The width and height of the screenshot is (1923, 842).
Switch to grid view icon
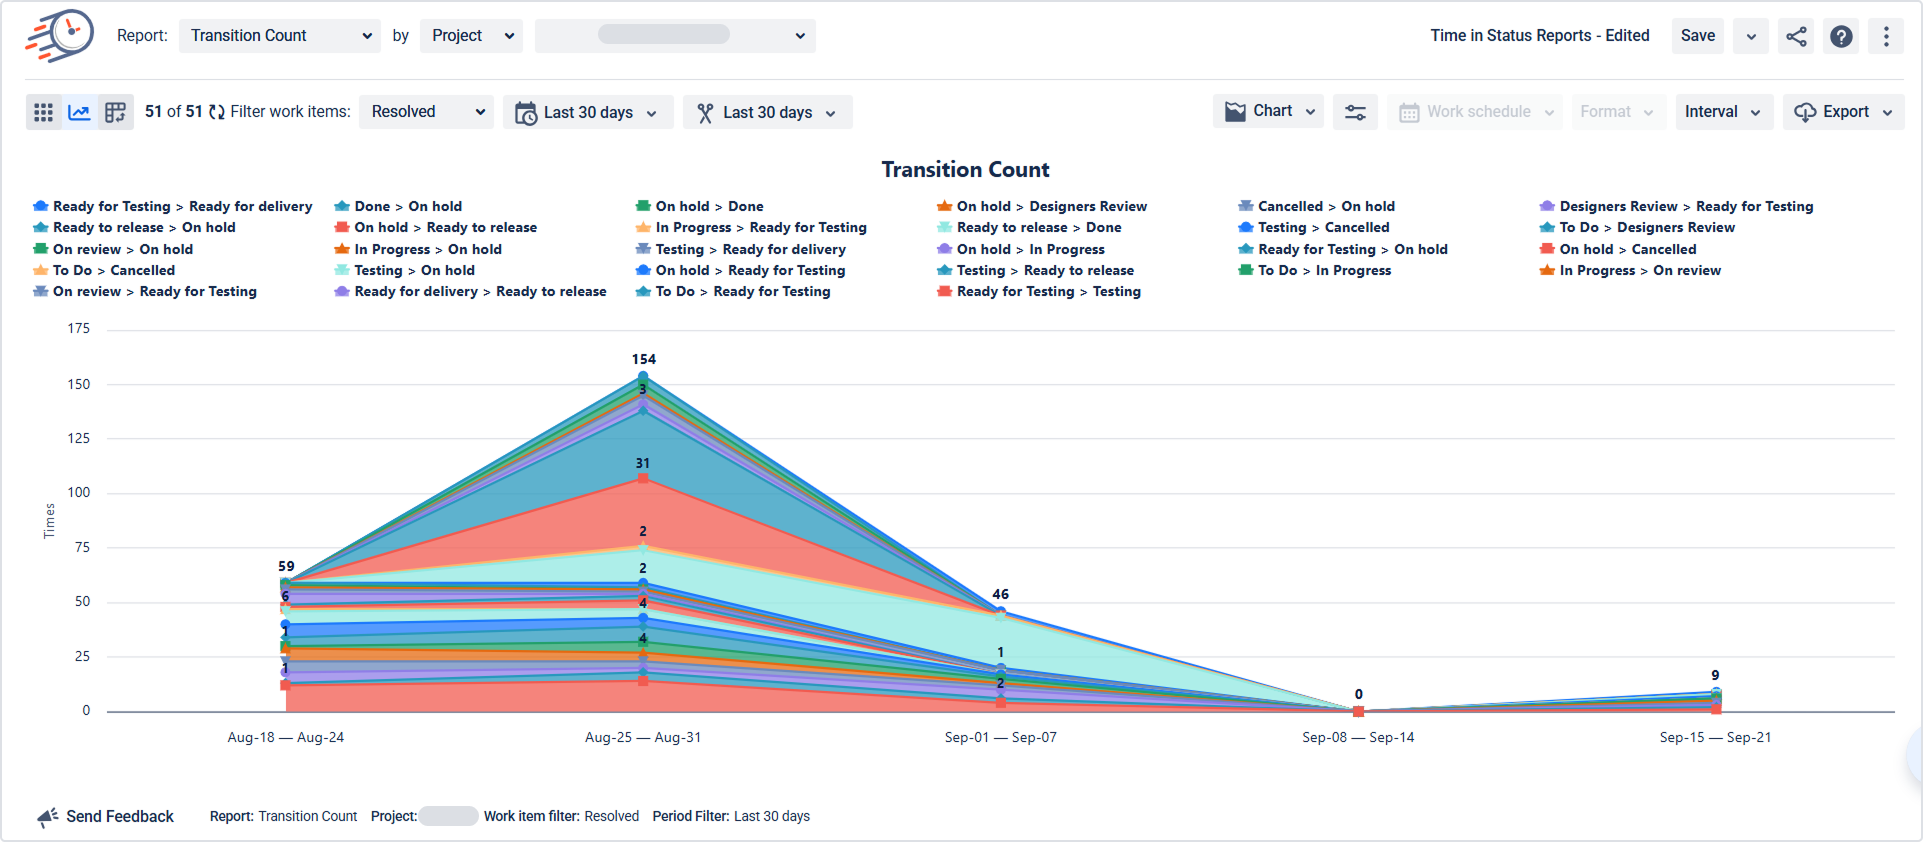click(x=43, y=112)
